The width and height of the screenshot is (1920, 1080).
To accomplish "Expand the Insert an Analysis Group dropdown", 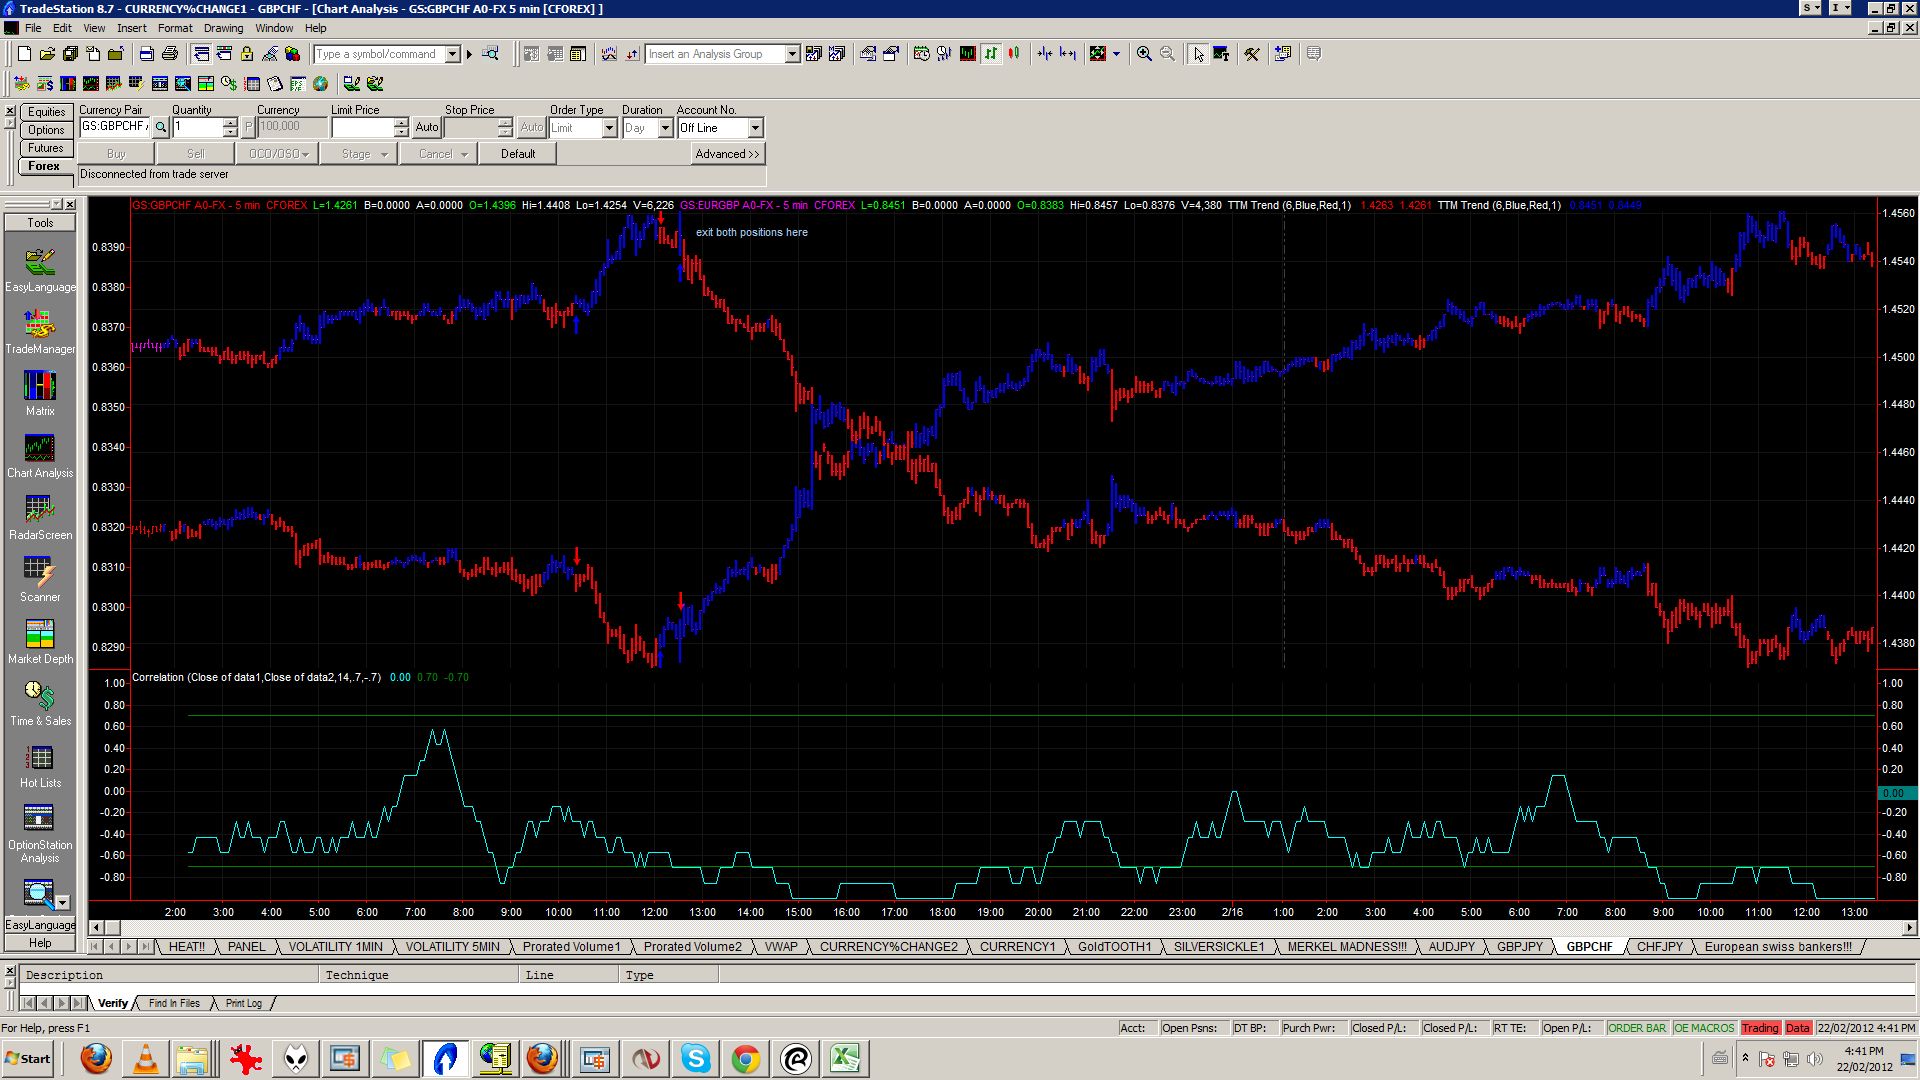I will 792,54.
